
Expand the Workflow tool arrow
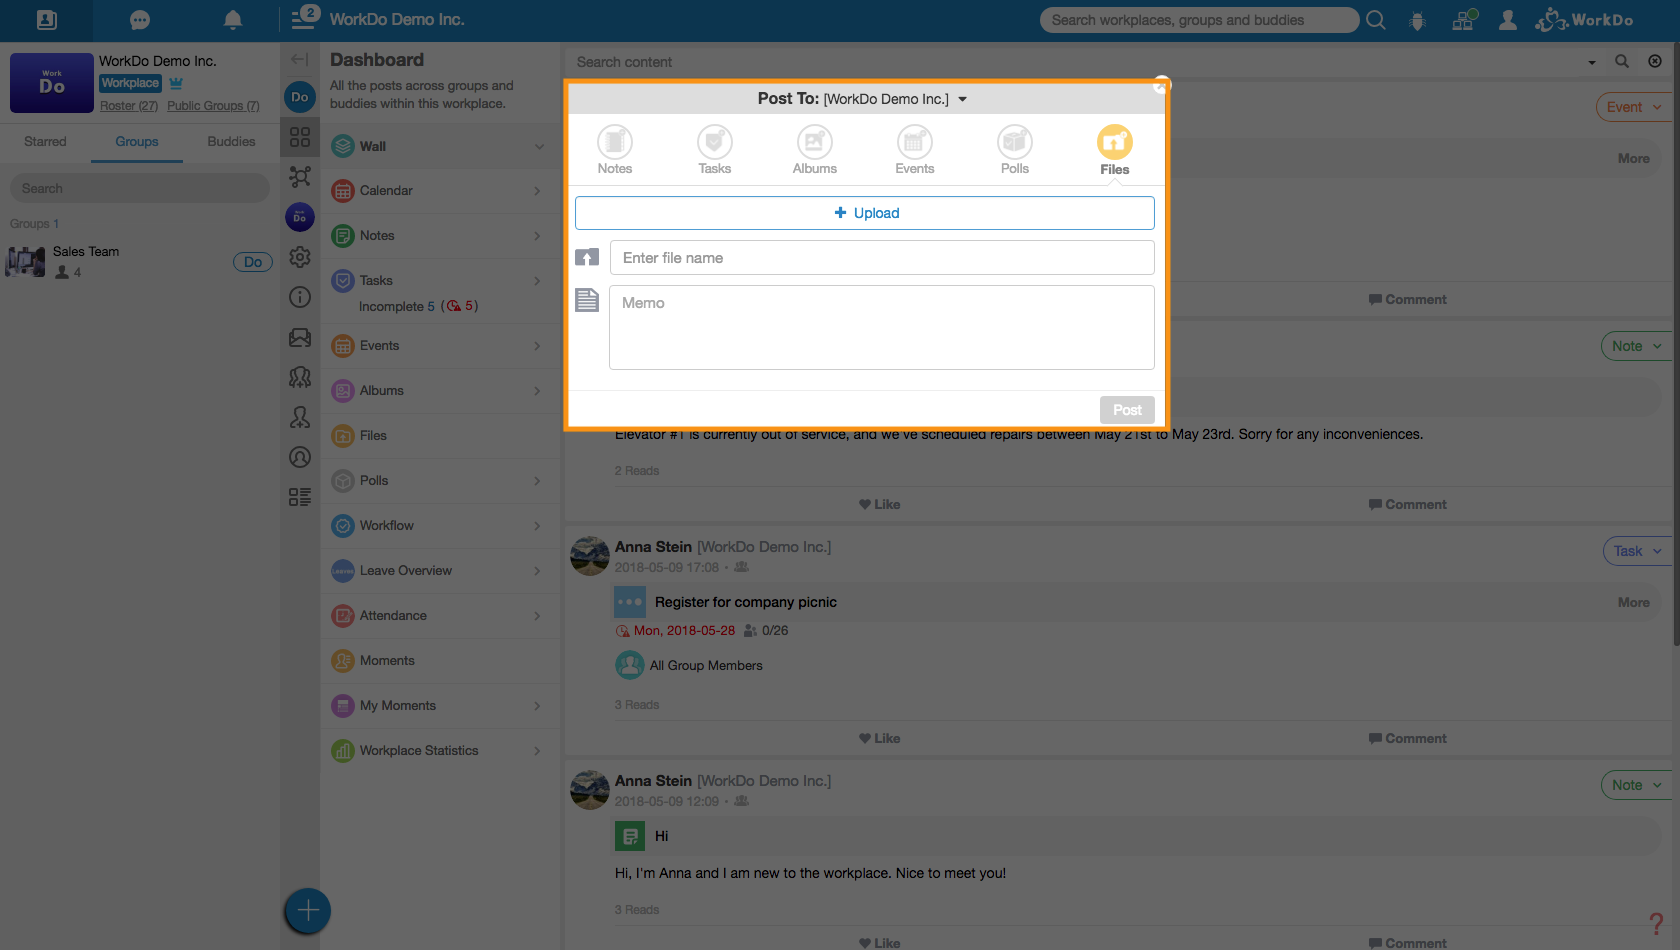click(537, 526)
